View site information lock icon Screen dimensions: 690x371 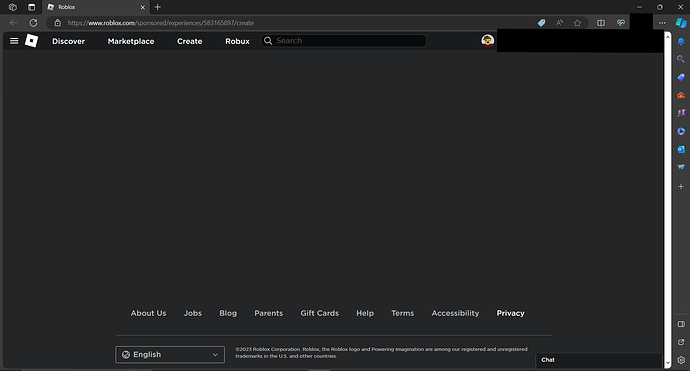pyautogui.click(x=58, y=23)
